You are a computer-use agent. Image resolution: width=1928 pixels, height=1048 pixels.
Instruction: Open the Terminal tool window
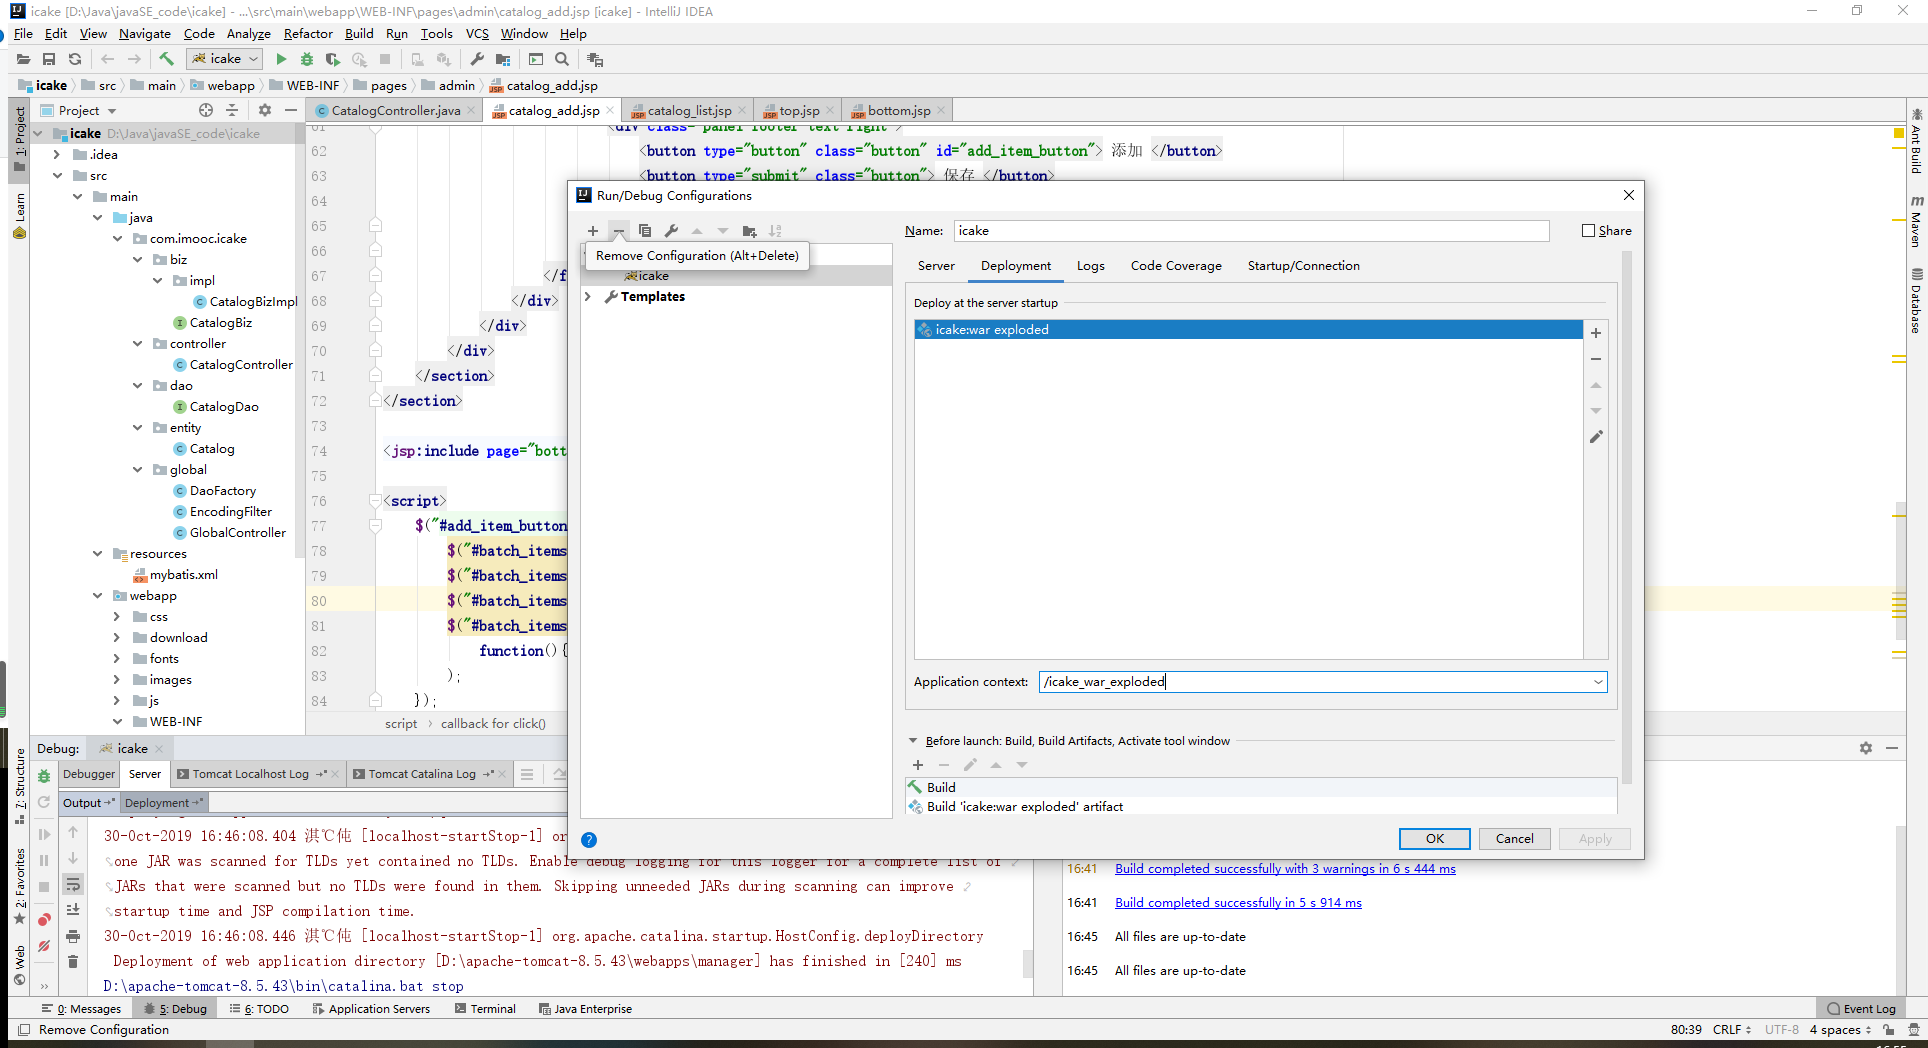(x=485, y=1009)
